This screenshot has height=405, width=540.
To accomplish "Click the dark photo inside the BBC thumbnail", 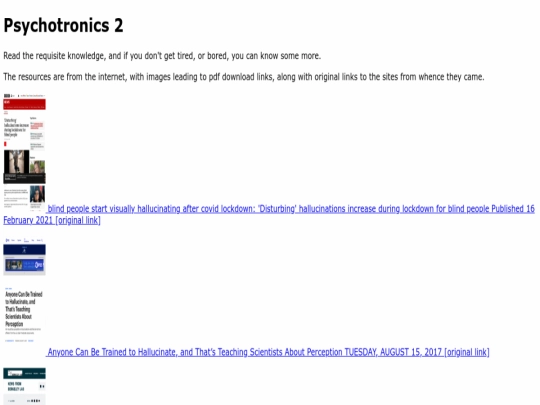I will 16,162.
